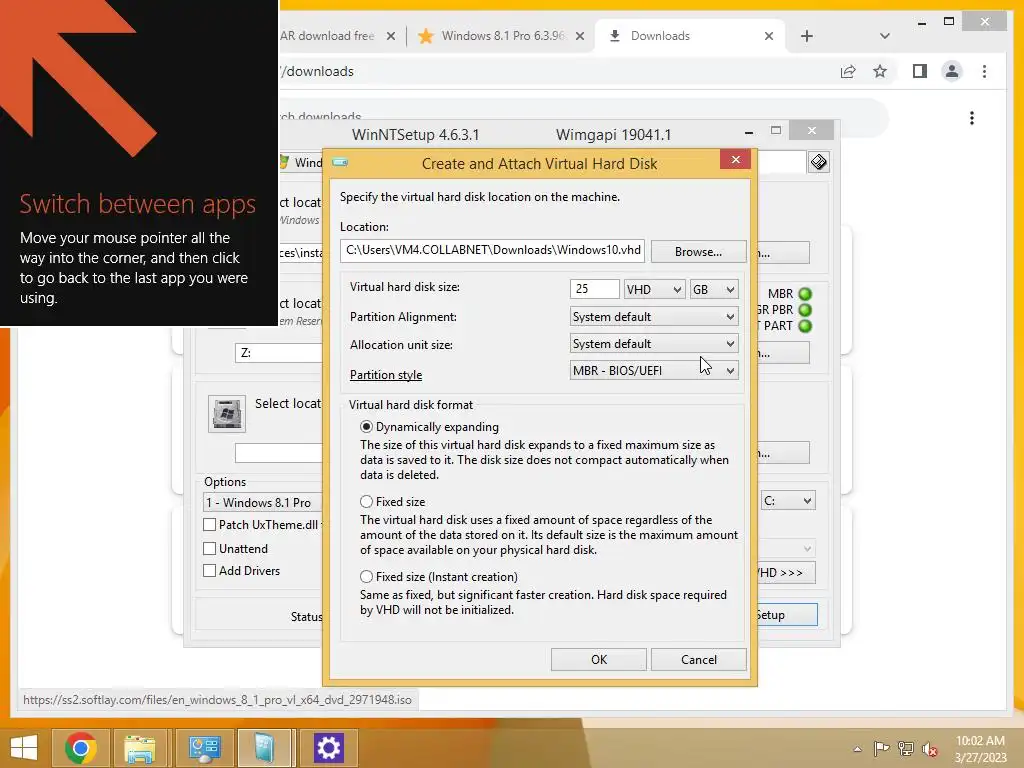The width and height of the screenshot is (1024, 768).
Task: Show hidden tray icons arrow
Action: coord(857,749)
